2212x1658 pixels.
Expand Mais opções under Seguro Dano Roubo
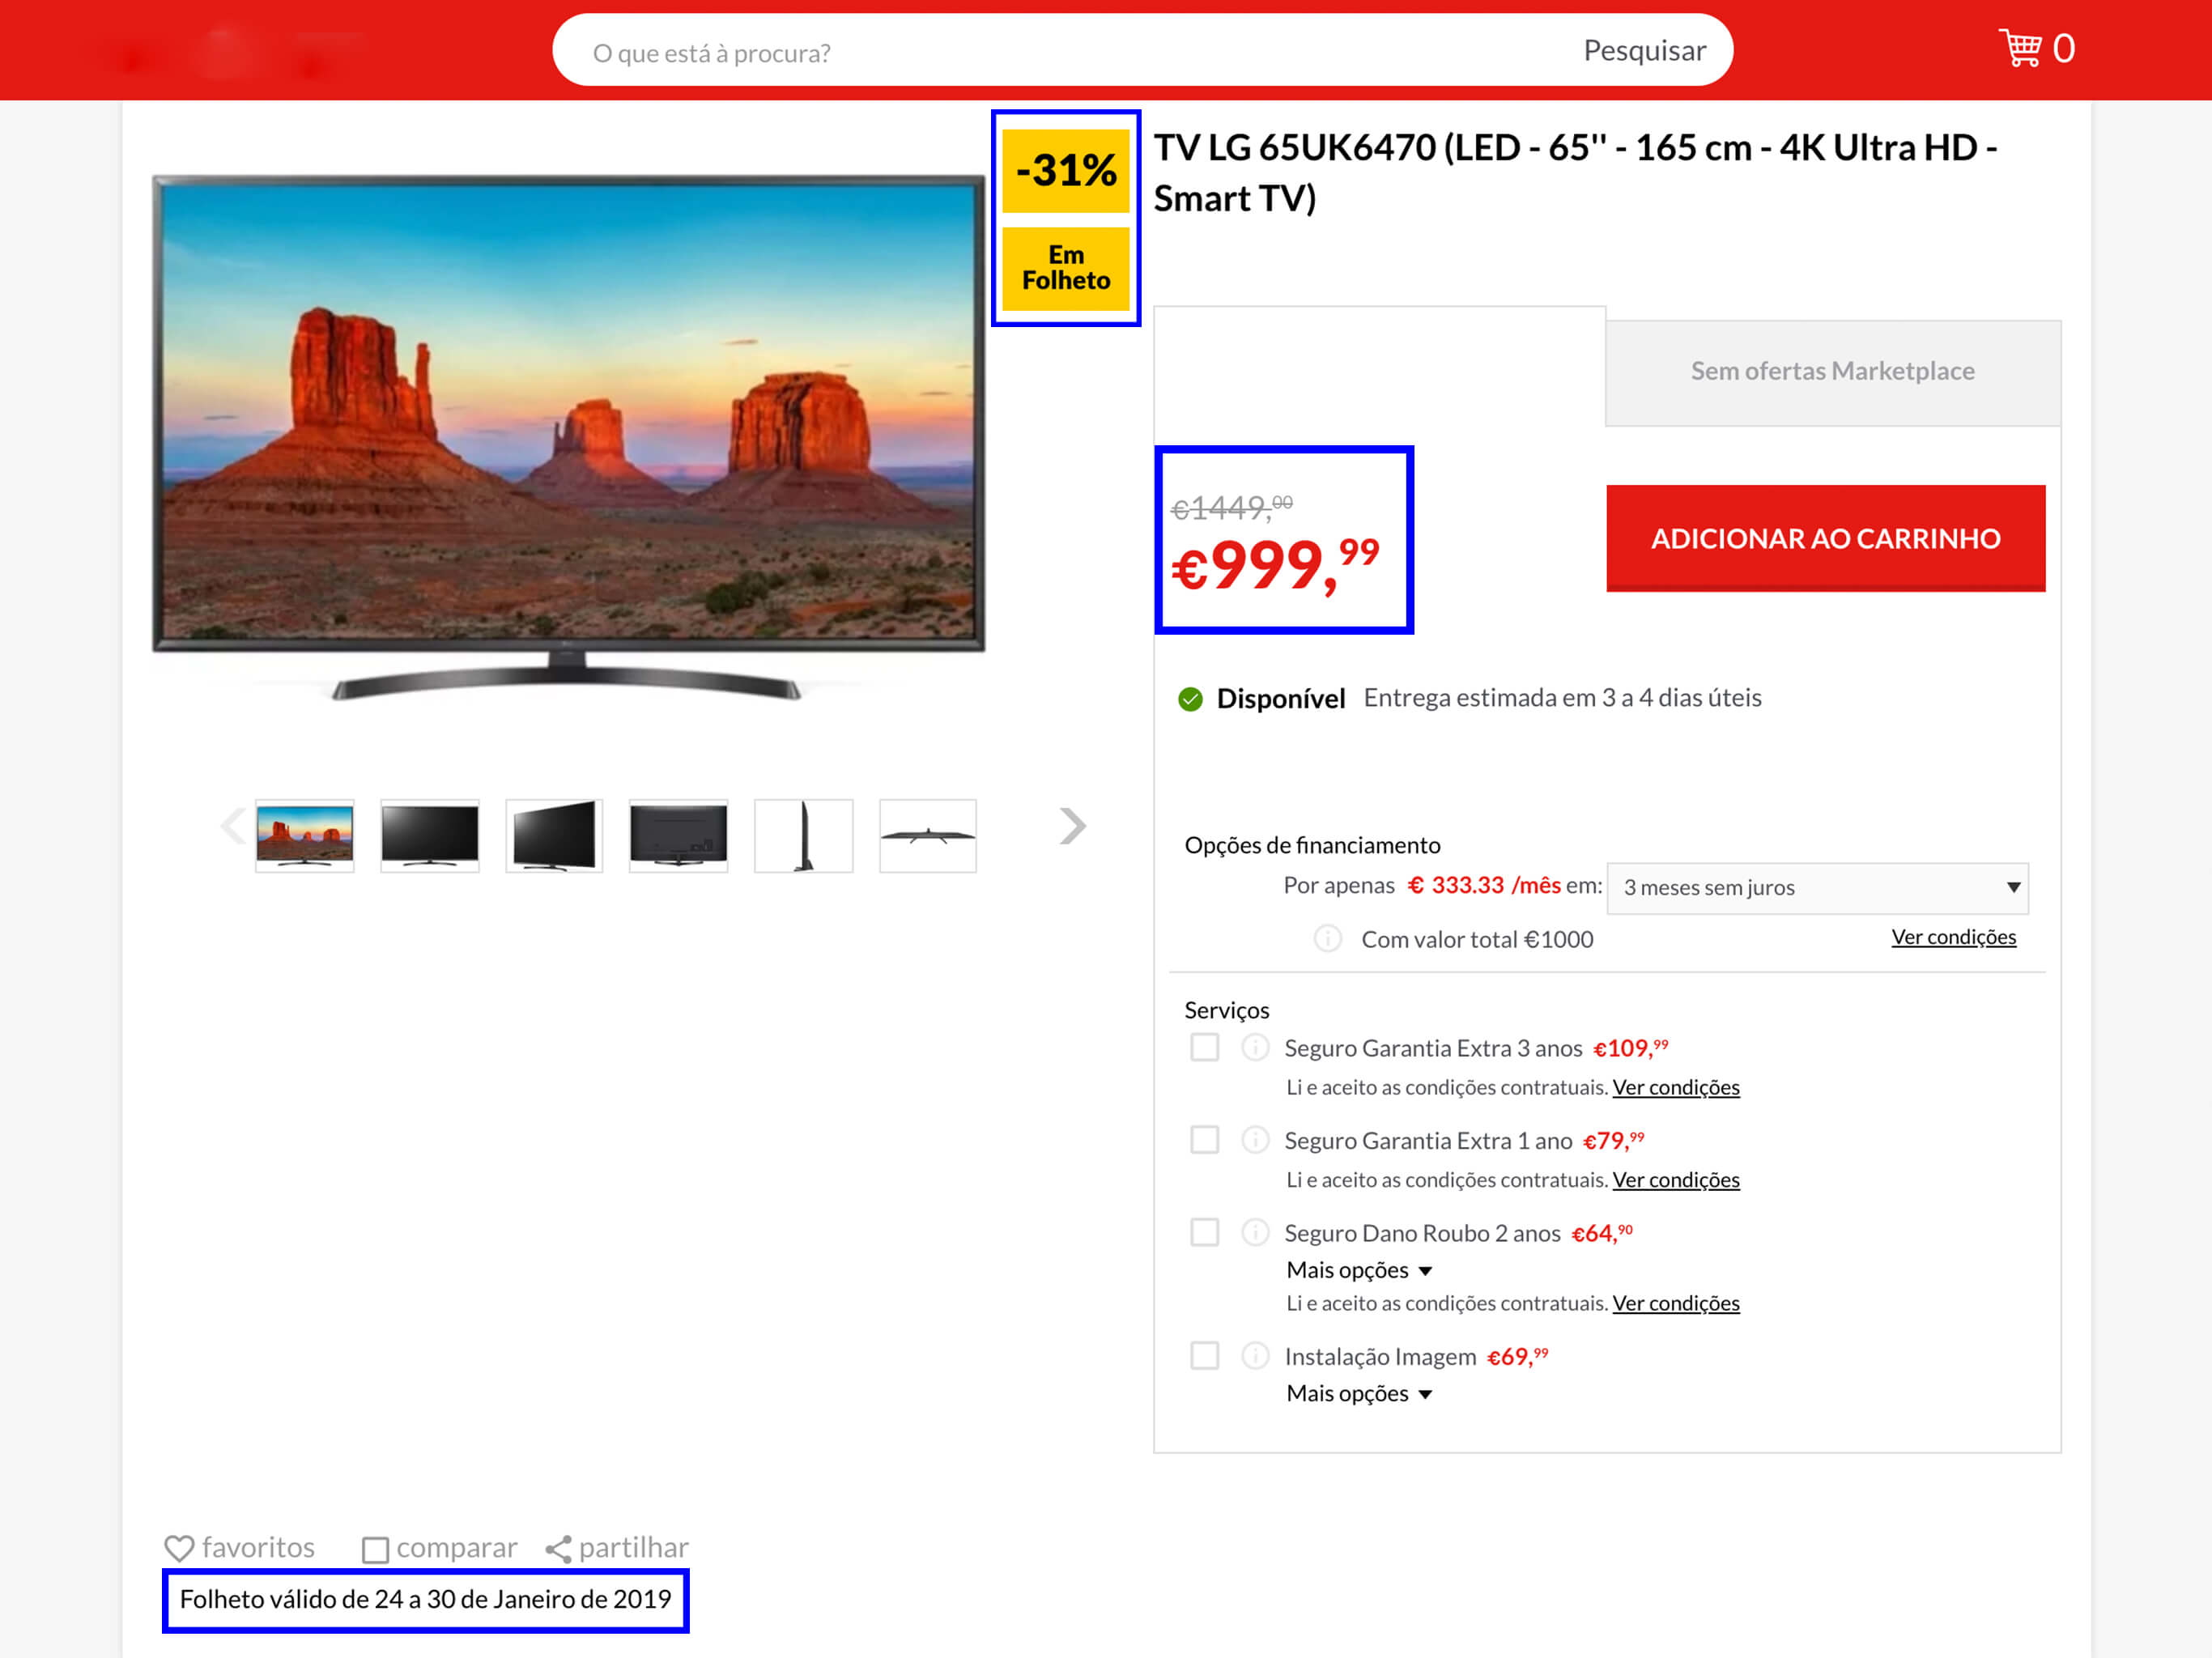click(1359, 1270)
